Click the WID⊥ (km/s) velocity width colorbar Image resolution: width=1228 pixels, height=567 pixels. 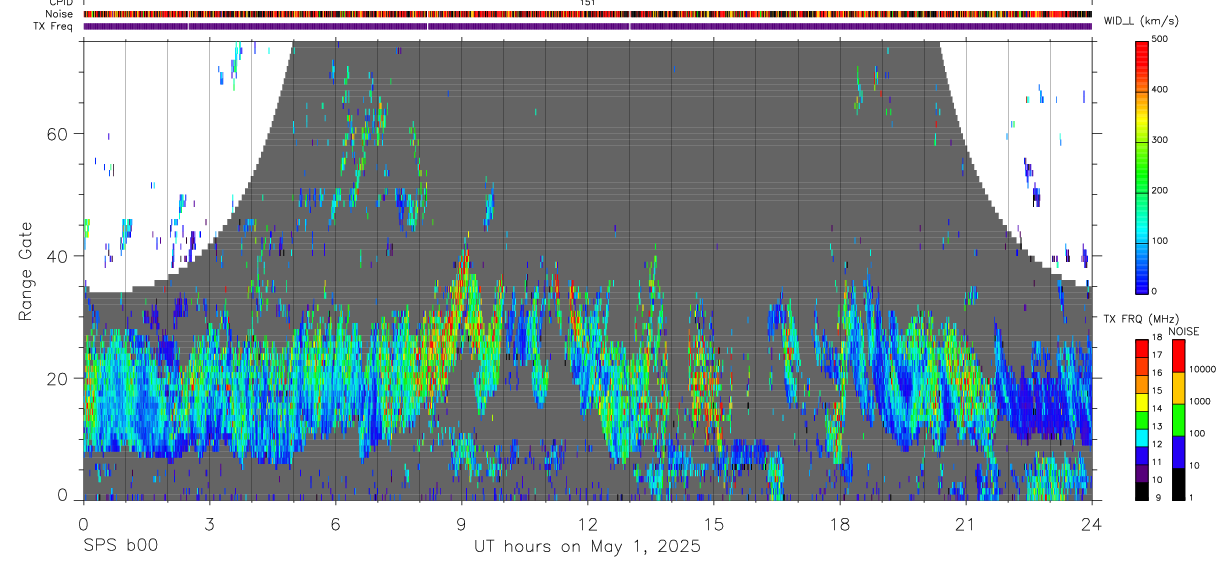tap(1143, 166)
